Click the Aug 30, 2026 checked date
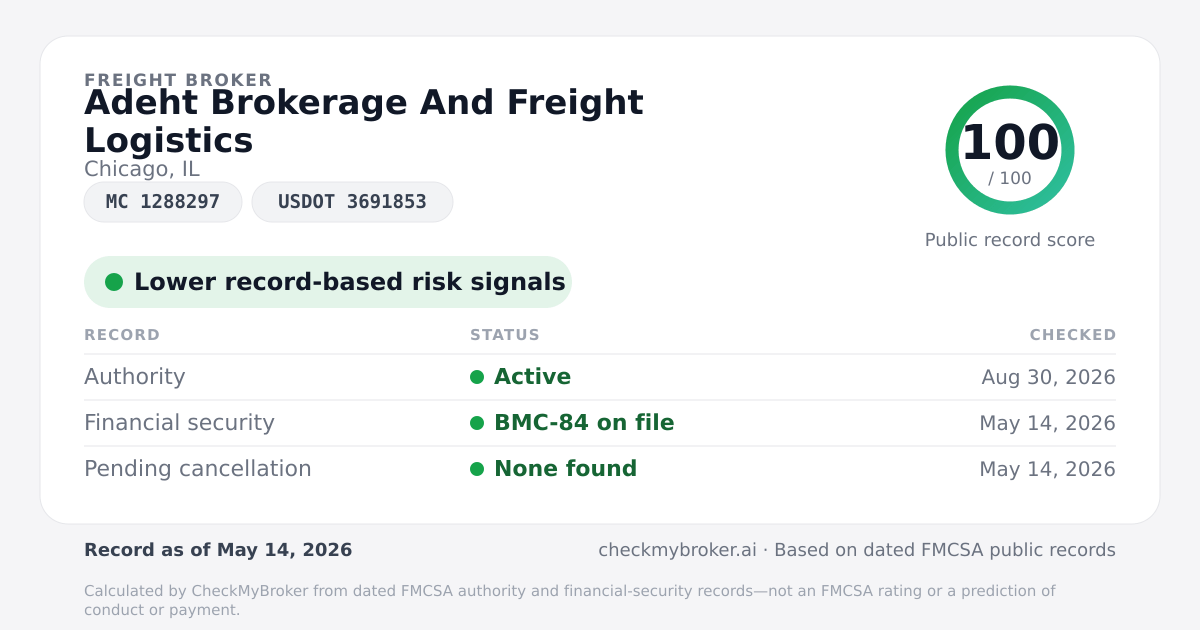Image resolution: width=1200 pixels, height=630 pixels. coord(1049,377)
